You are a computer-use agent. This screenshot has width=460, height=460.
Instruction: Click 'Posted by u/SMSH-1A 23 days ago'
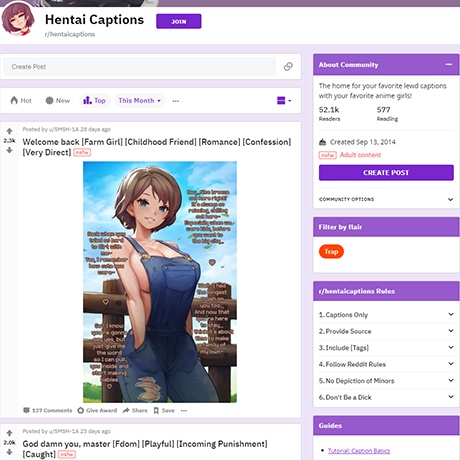67,431
